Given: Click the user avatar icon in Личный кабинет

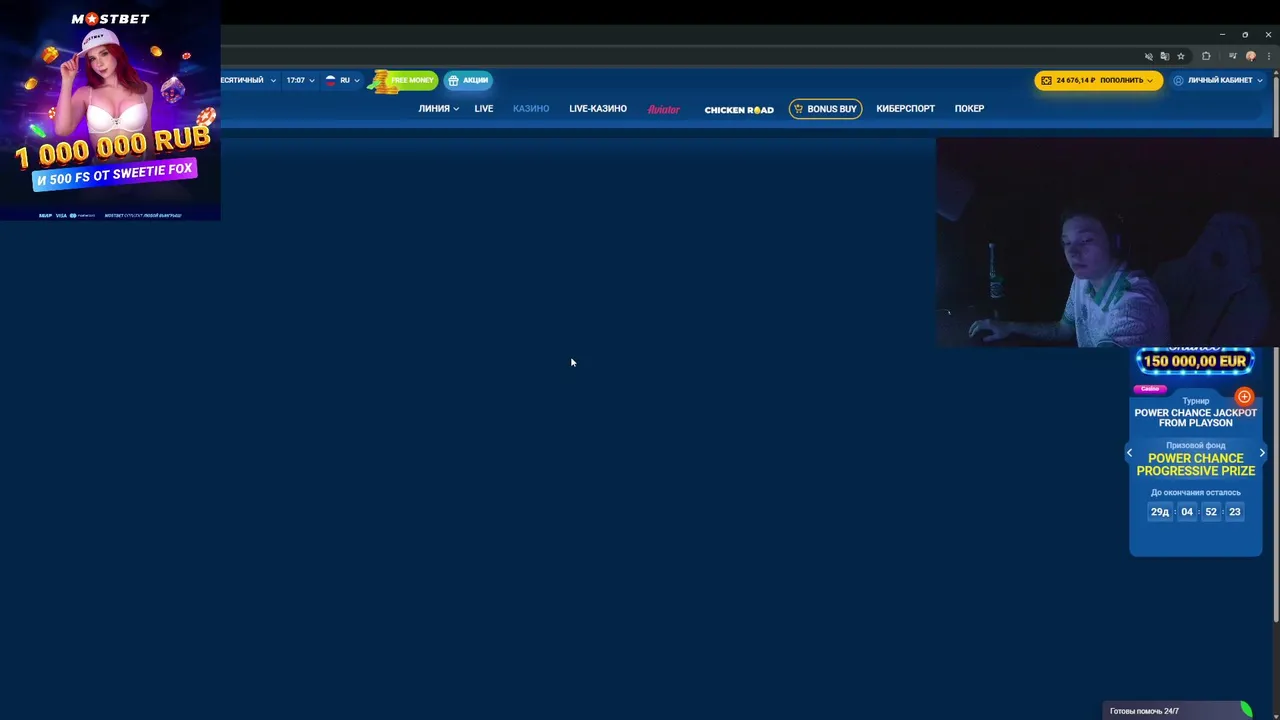Looking at the screenshot, I should [x=1178, y=80].
